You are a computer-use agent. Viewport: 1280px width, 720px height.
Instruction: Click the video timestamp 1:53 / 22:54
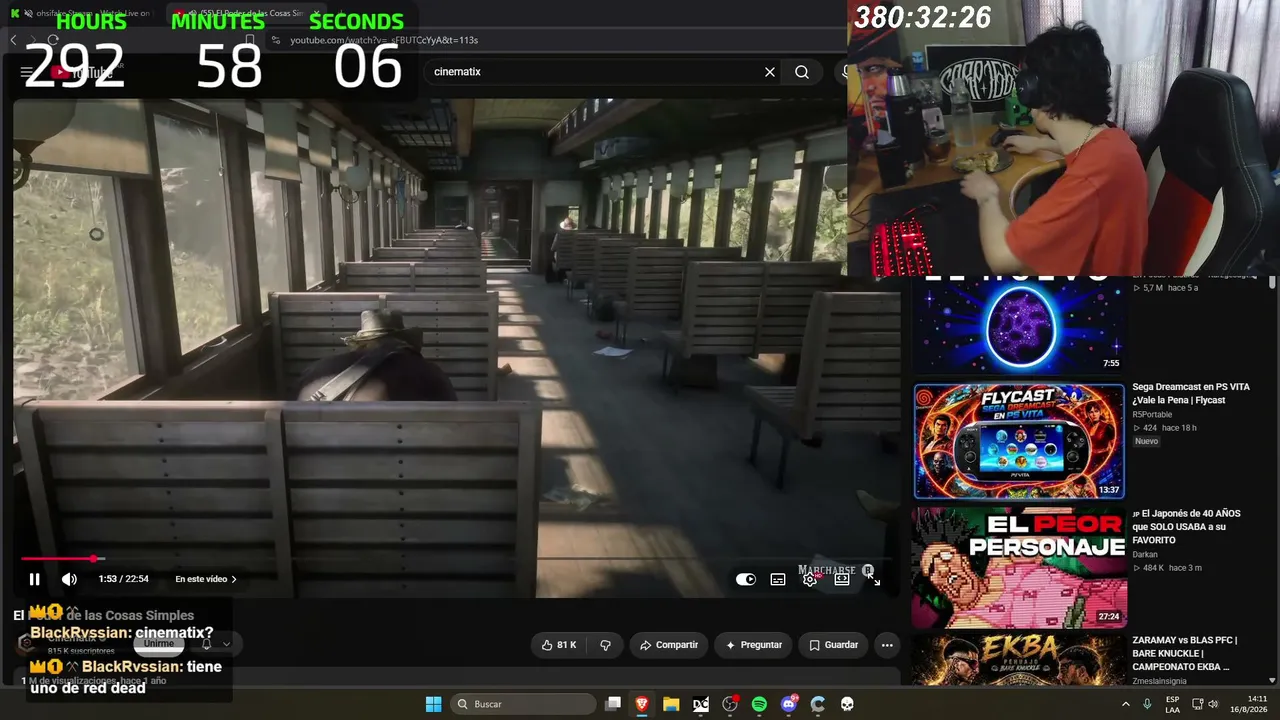coord(123,579)
